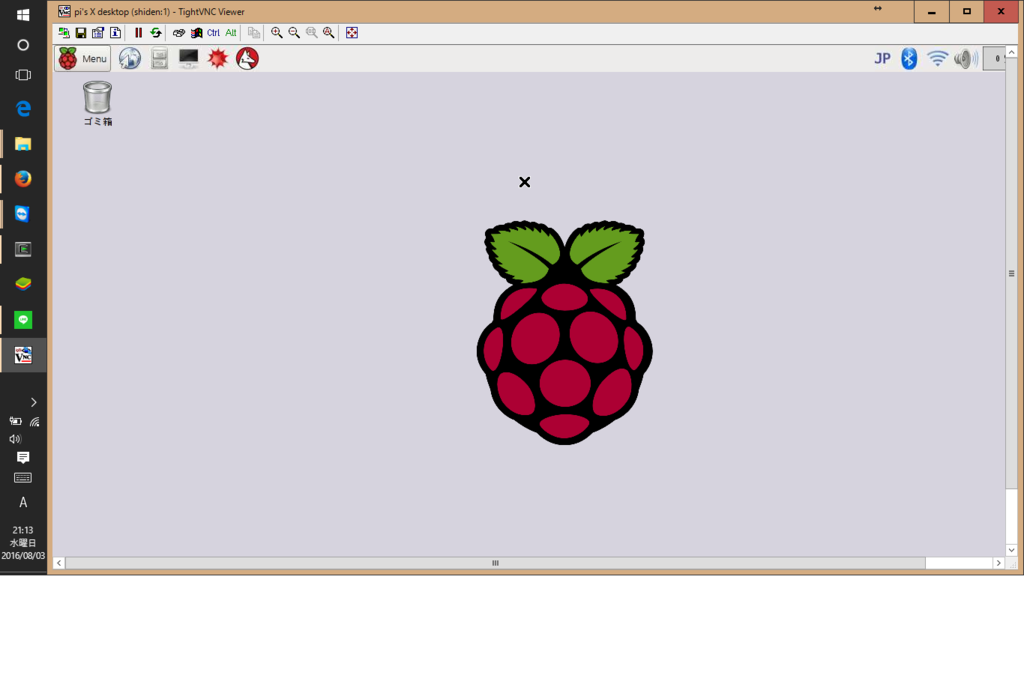
Task: Open the Bluetooth panel icon
Action: 909,59
